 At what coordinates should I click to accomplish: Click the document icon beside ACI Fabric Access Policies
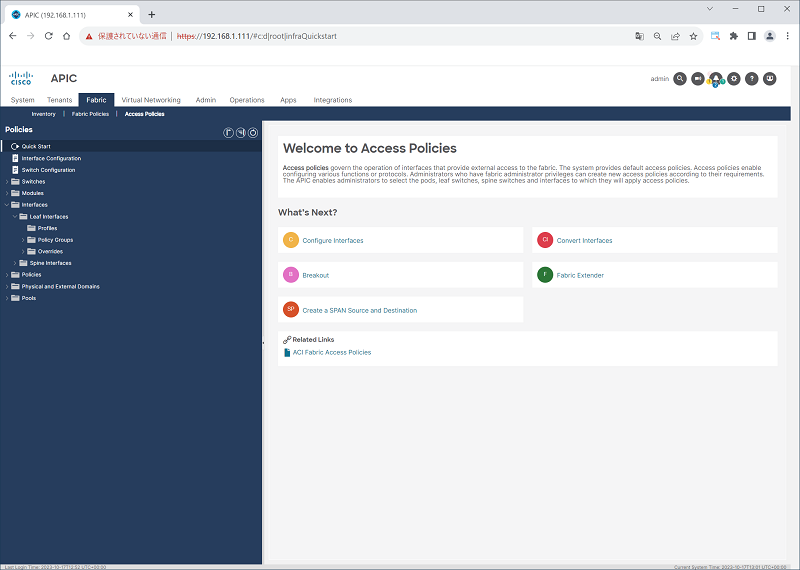287,353
